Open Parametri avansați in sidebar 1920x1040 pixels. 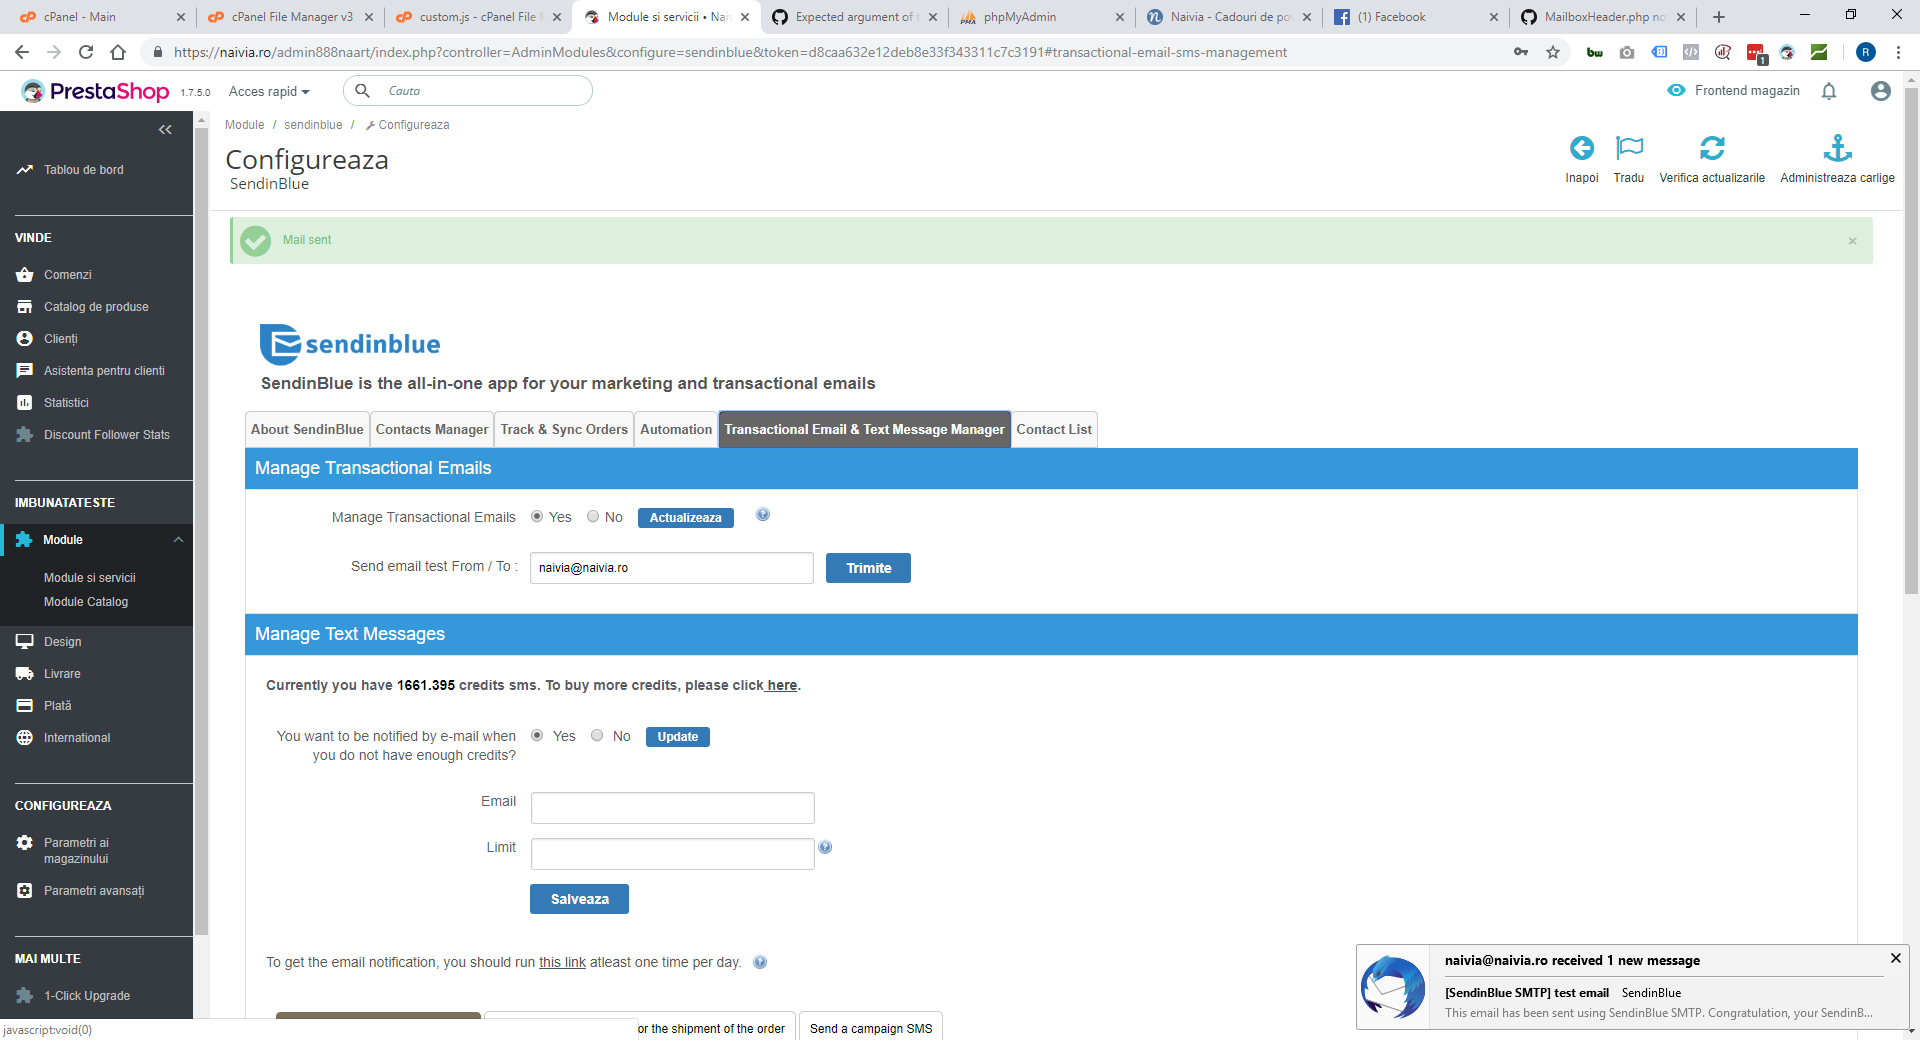(94, 891)
